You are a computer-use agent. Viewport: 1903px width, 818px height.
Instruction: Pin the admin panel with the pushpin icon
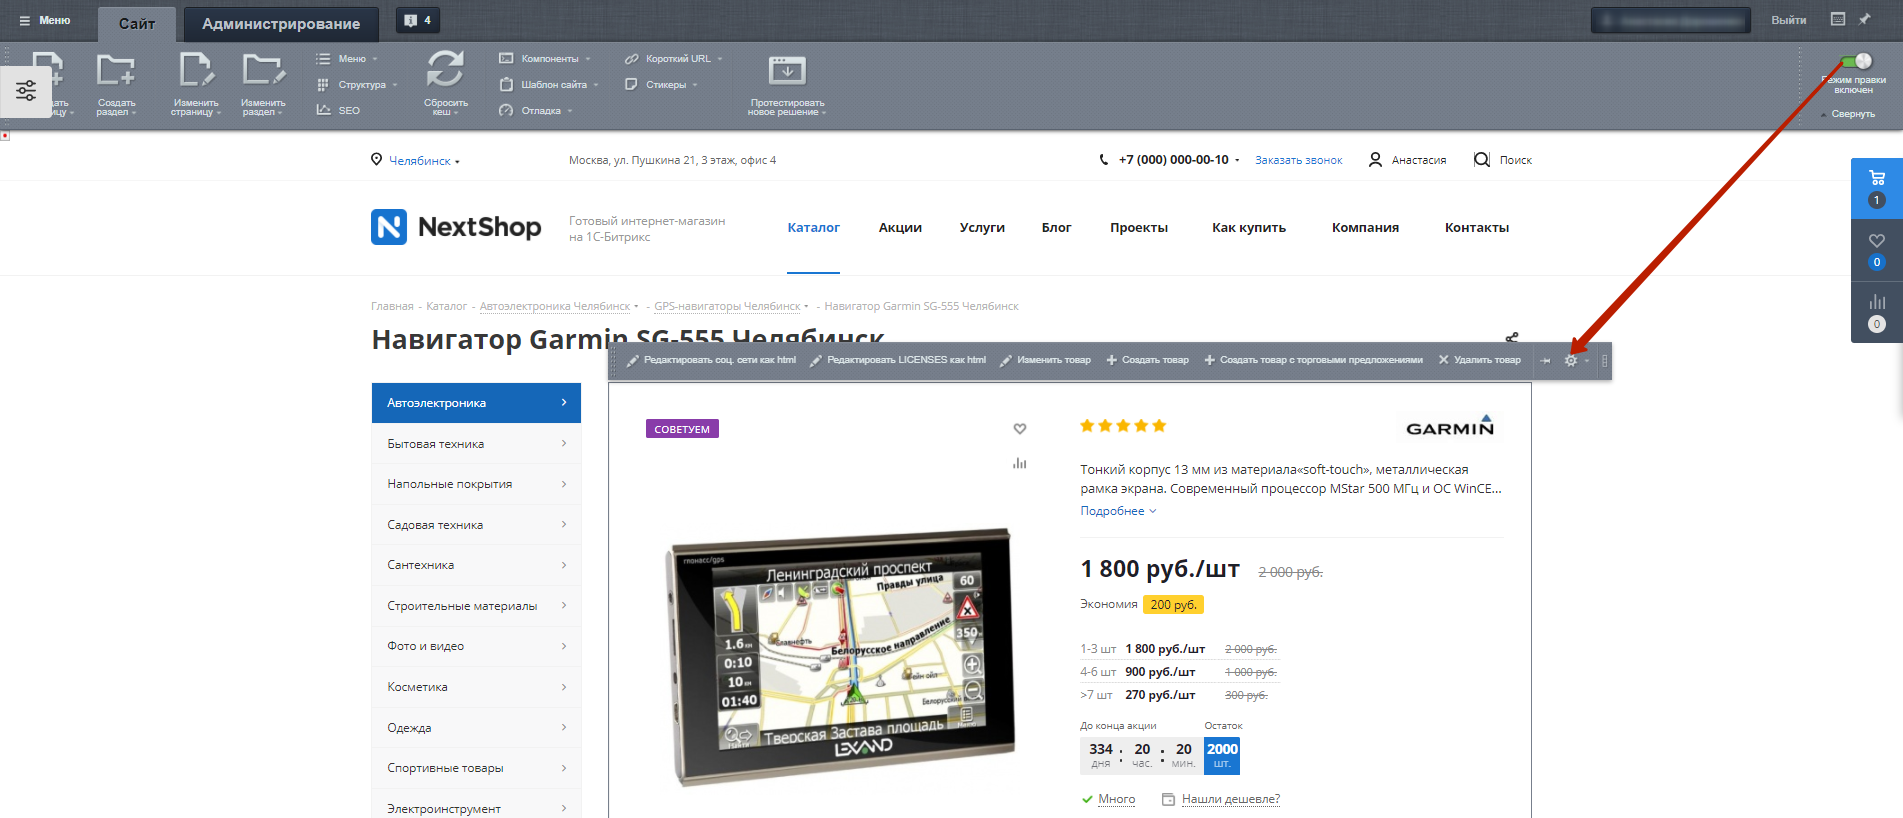(x=1864, y=19)
